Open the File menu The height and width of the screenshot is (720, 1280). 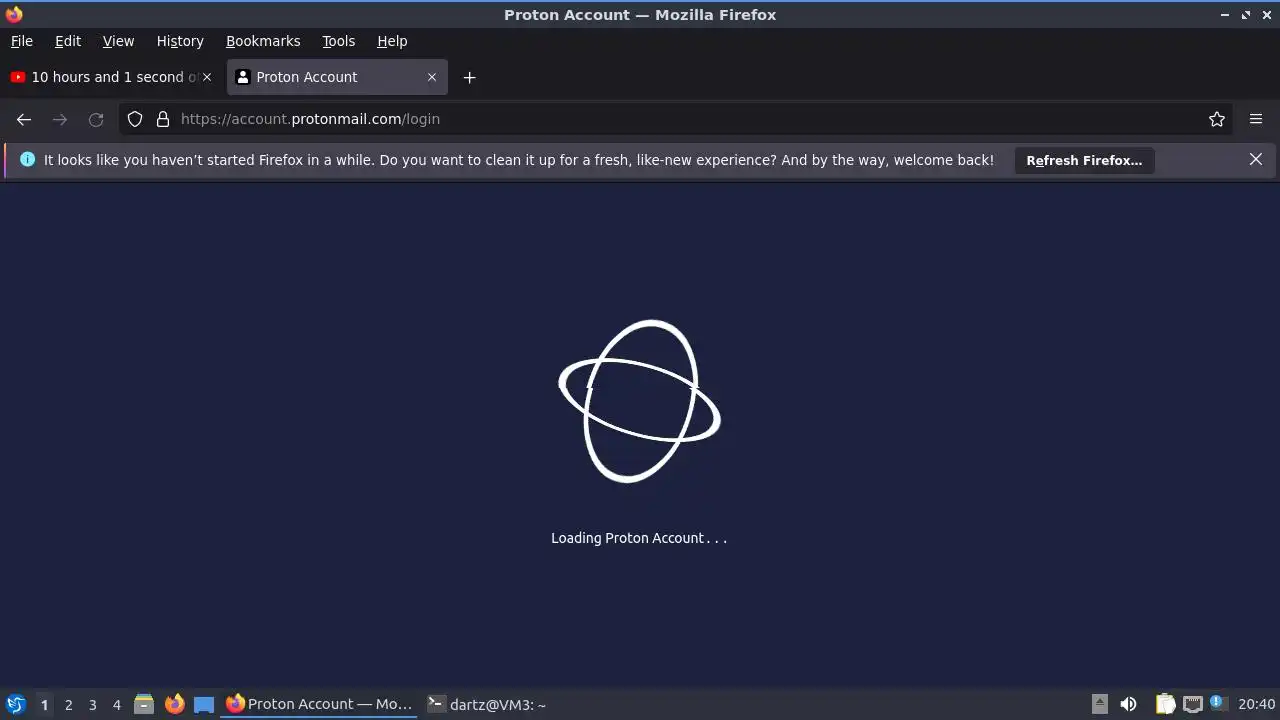point(22,41)
